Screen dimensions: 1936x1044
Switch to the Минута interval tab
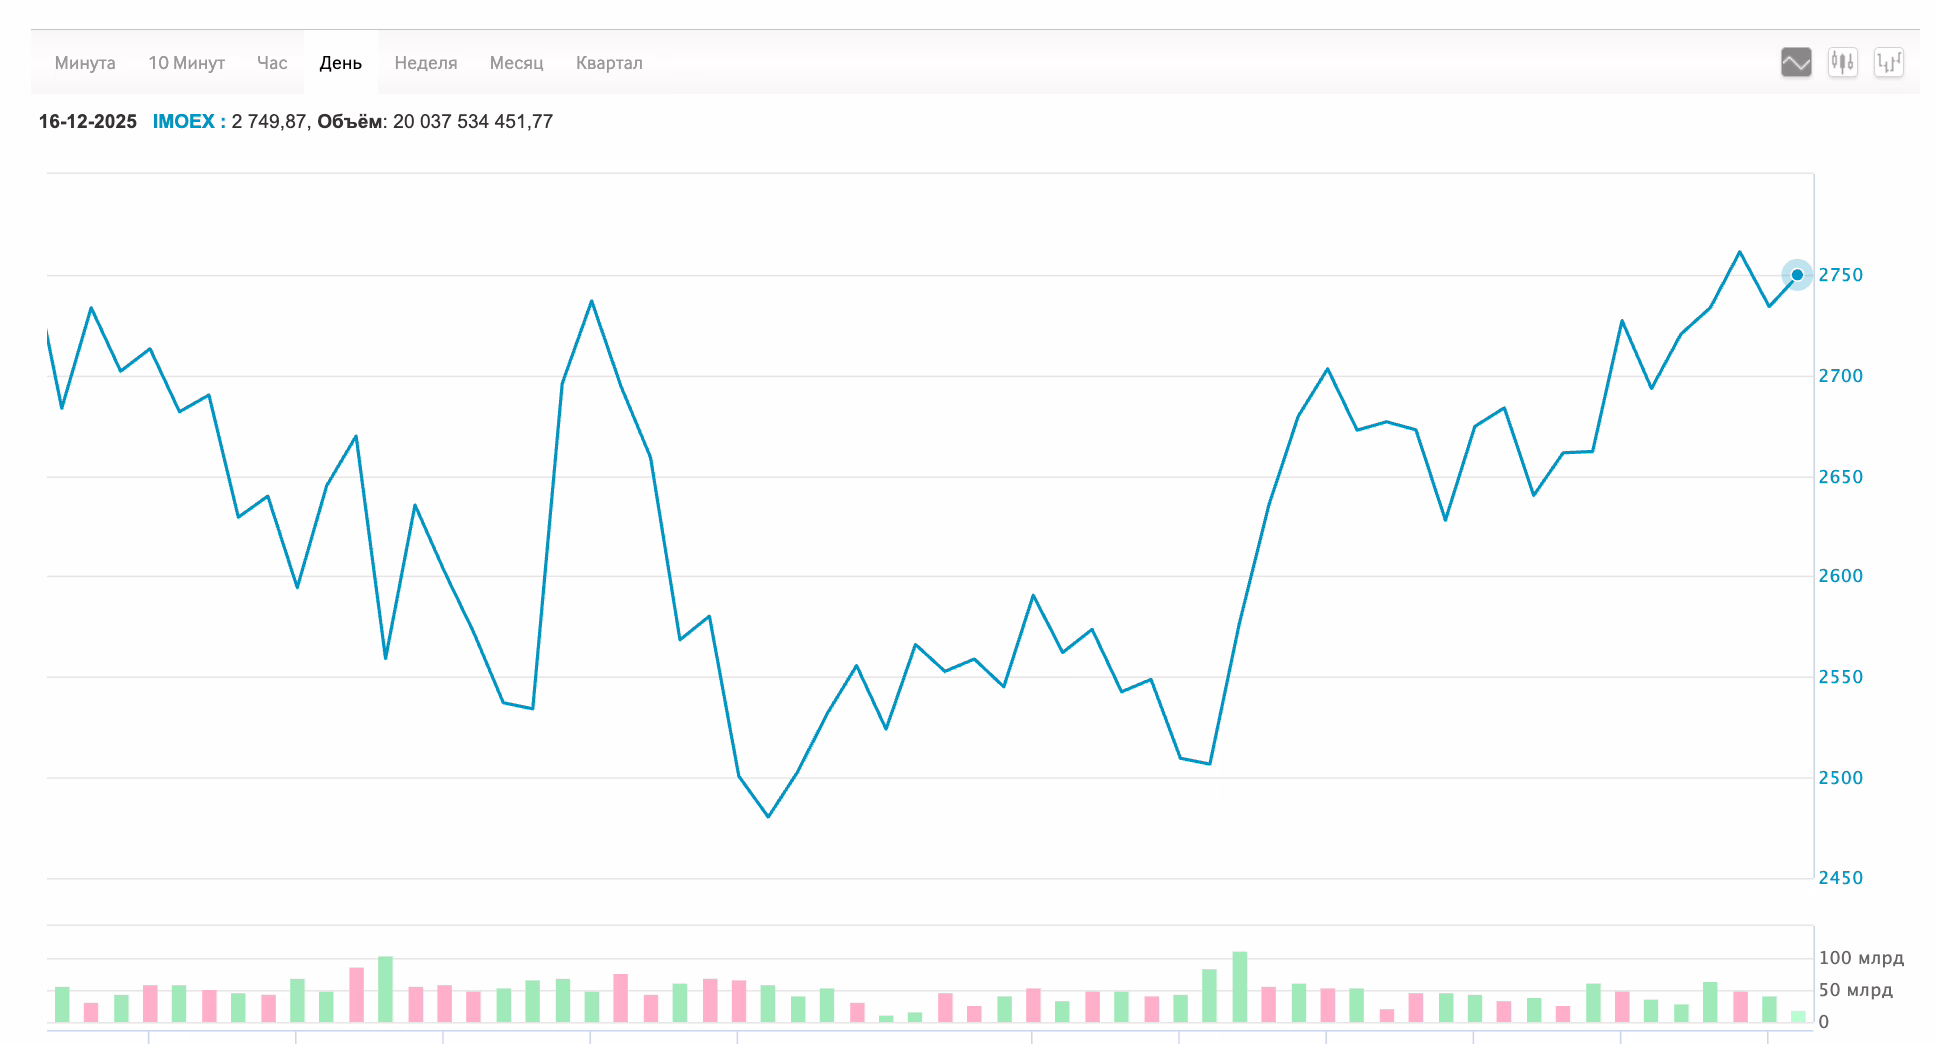click(x=85, y=63)
